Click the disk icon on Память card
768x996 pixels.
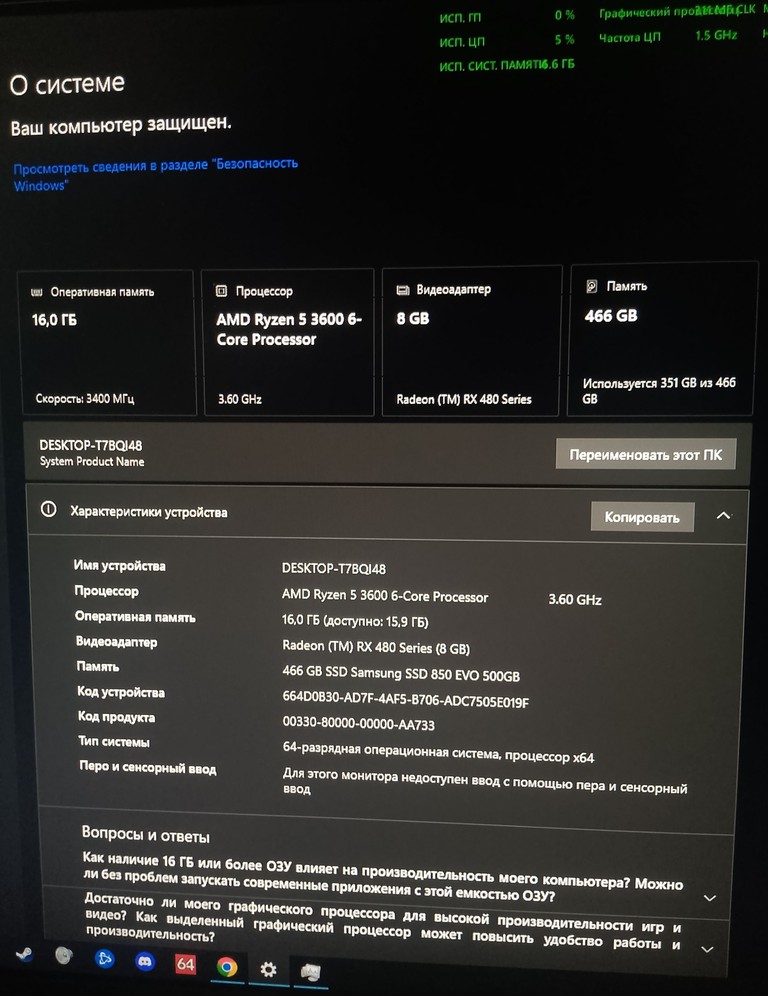click(x=591, y=286)
